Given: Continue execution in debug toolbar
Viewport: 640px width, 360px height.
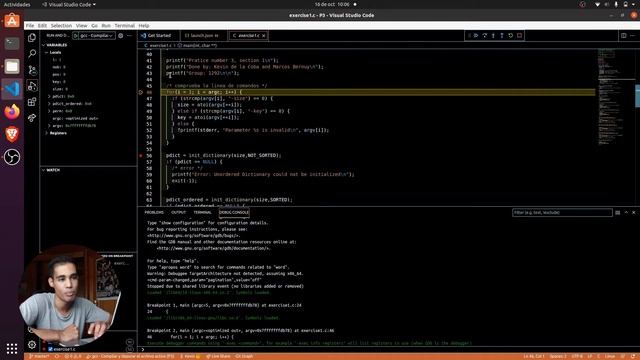Looking at the screenshot, I should pyautogui.click(x=476, y=36).
